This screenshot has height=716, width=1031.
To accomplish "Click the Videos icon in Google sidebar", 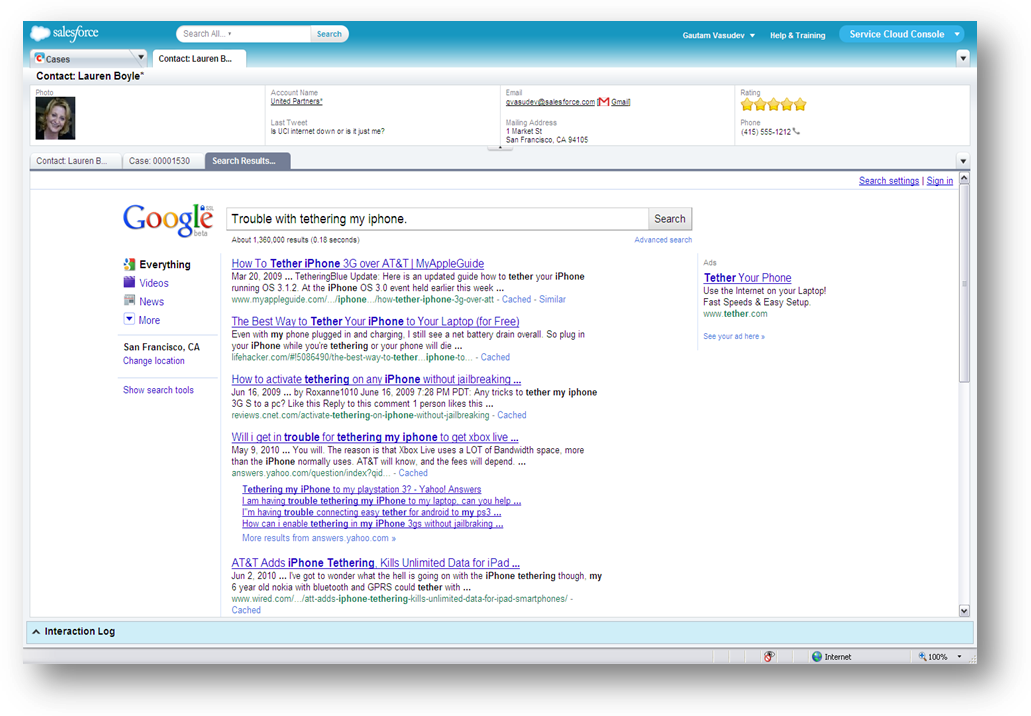I will tap(129, 283).
